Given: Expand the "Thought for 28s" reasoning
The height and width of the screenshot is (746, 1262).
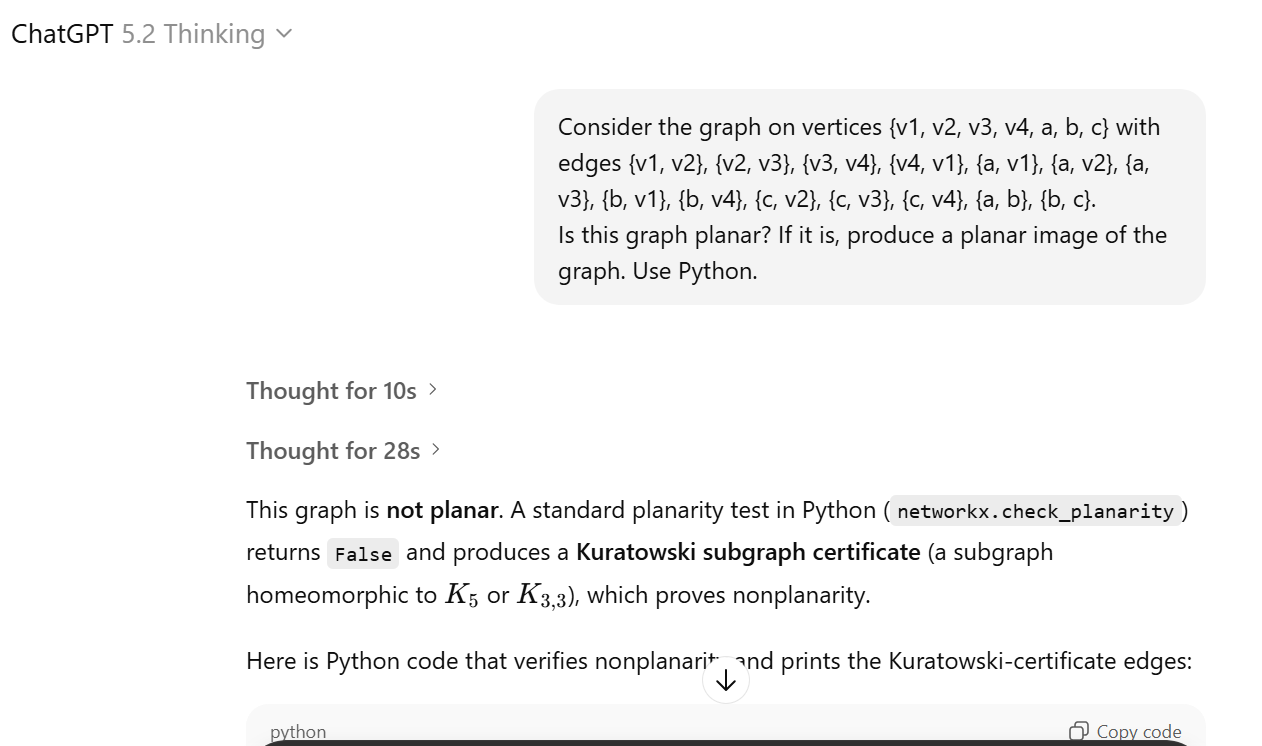Looking at the screenshot, I should point(333,450).
